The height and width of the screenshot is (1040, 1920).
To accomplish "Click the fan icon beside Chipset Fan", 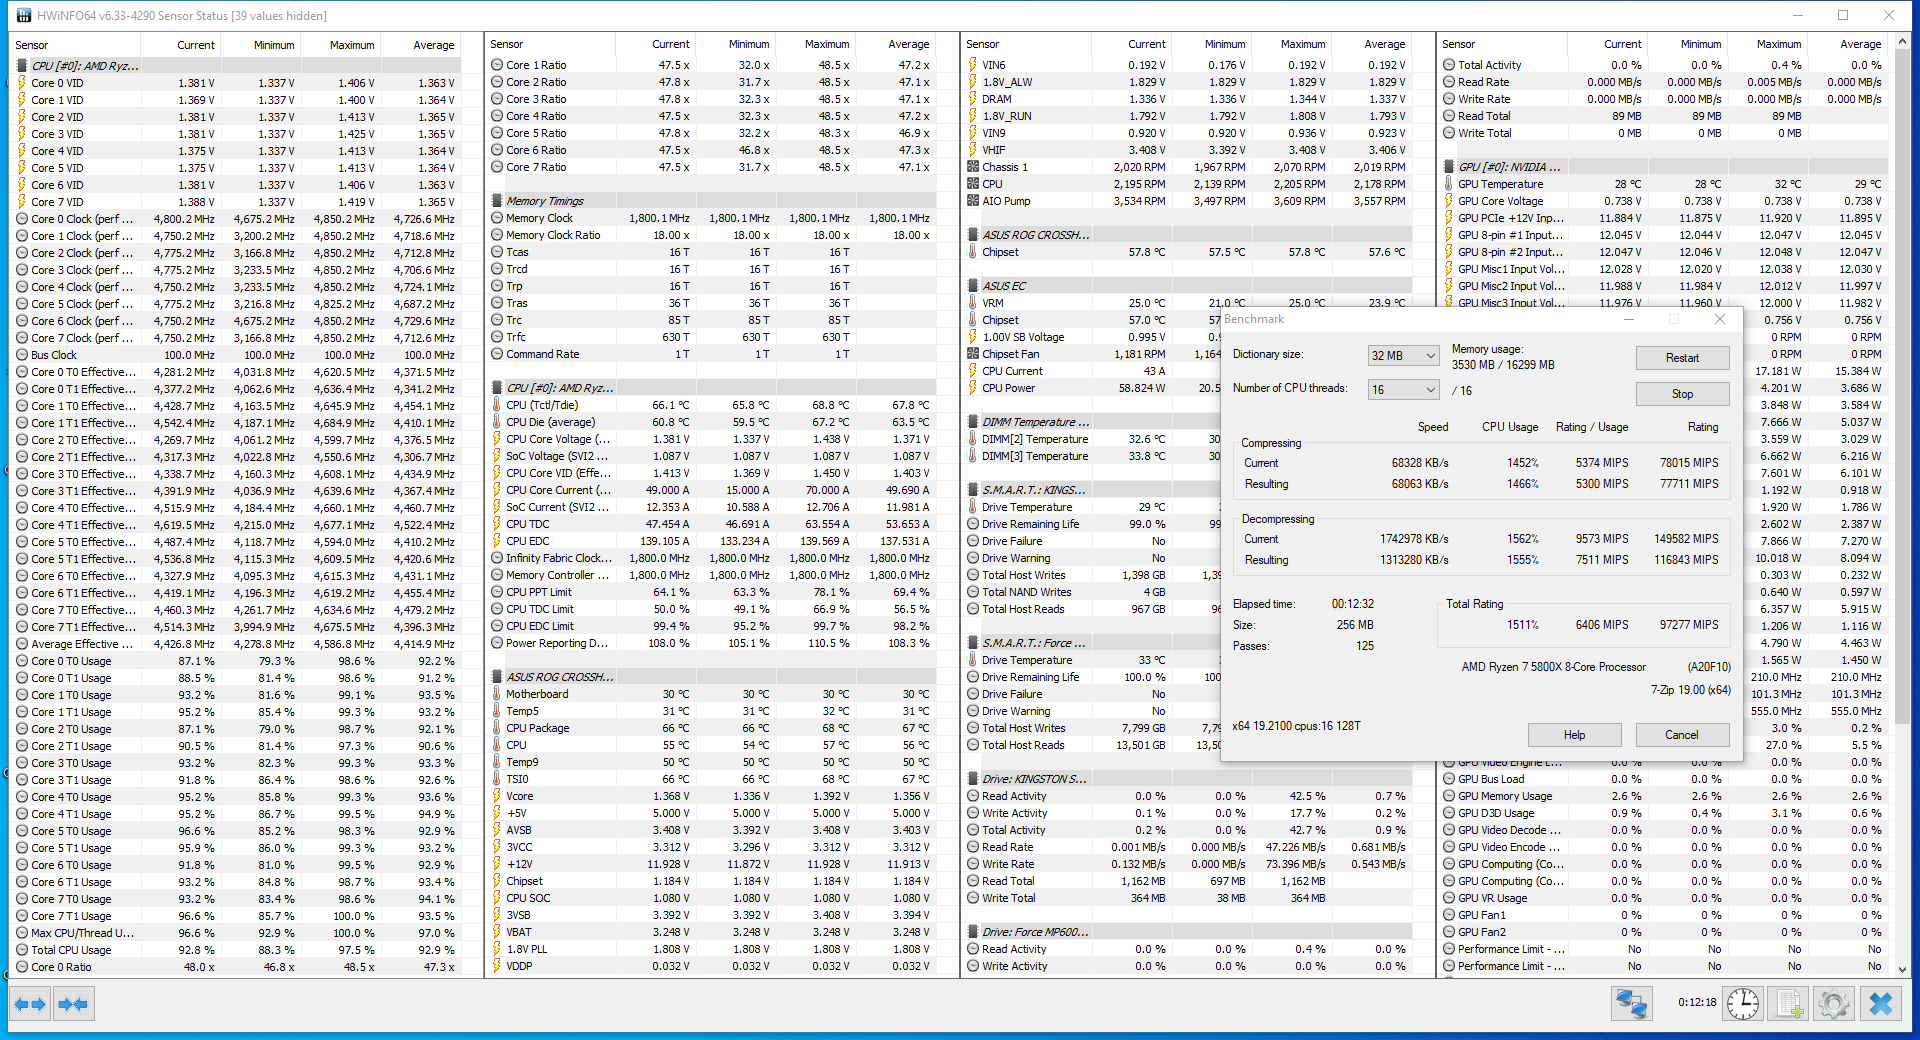I will (x=973, y=354).
